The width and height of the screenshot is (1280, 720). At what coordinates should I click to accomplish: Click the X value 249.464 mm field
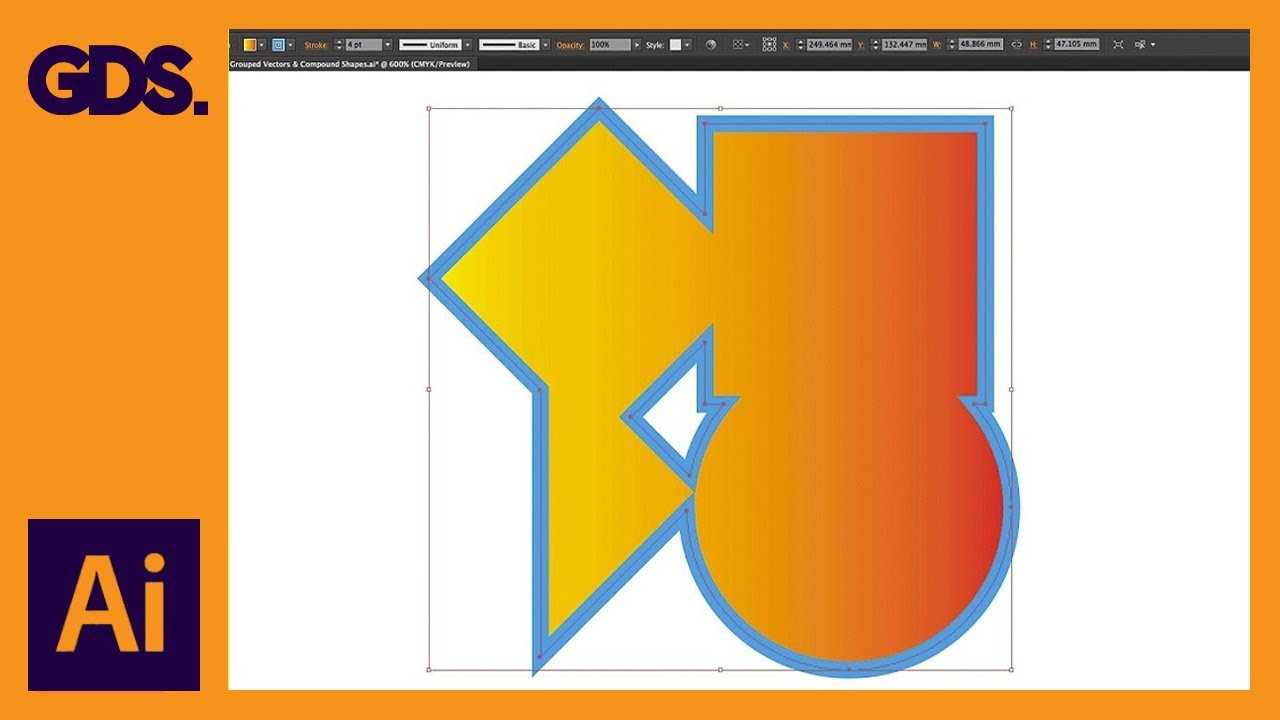(x=829, y=45)
